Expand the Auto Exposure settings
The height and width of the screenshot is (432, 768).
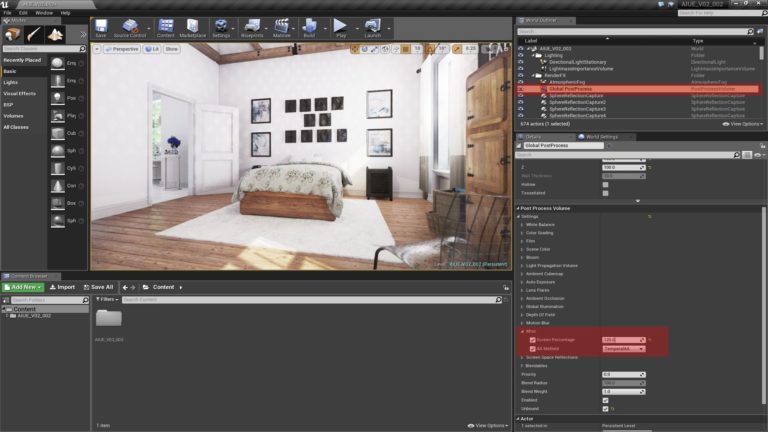[522, 282]
